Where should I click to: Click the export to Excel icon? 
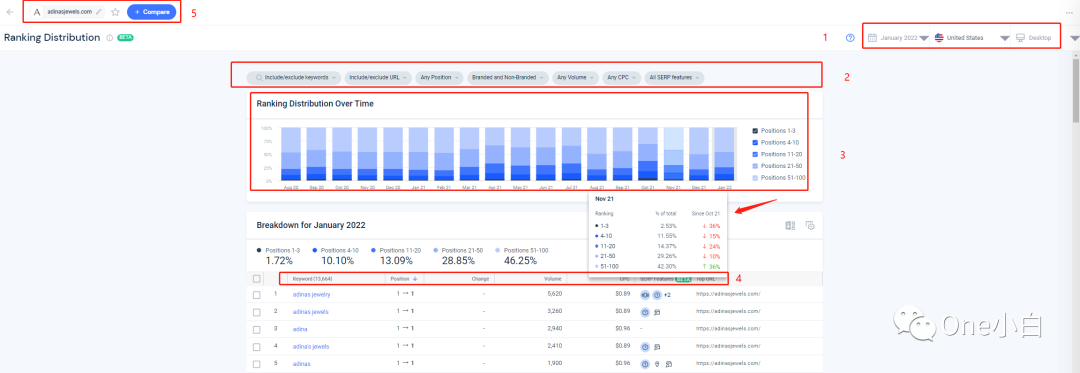coord(790,226)
